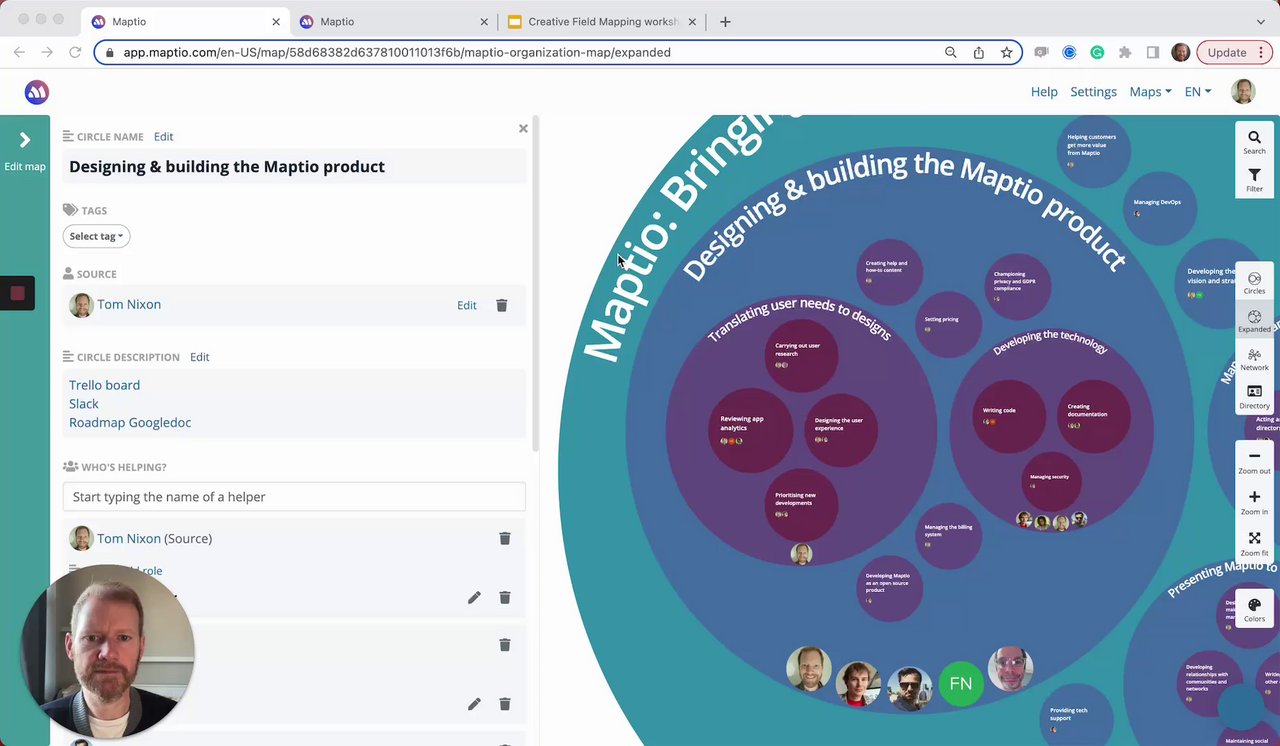Open the Chrome extensions puzzle menu
The width and height of the screenshot is (1280, 746).
click(1125, 52)
